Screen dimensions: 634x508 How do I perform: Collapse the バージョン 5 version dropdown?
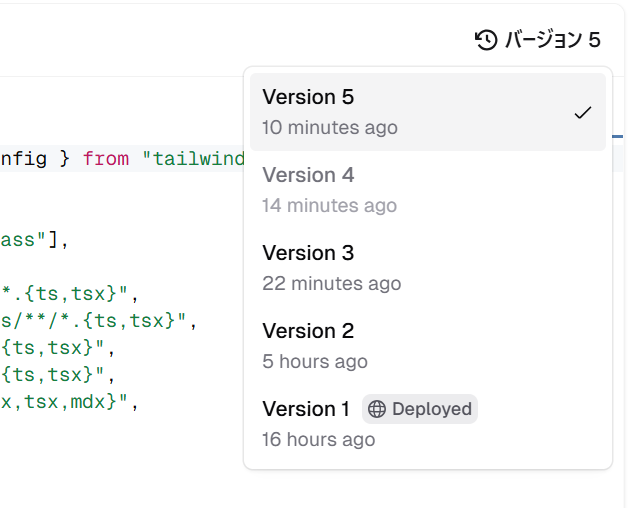[537, 40]
